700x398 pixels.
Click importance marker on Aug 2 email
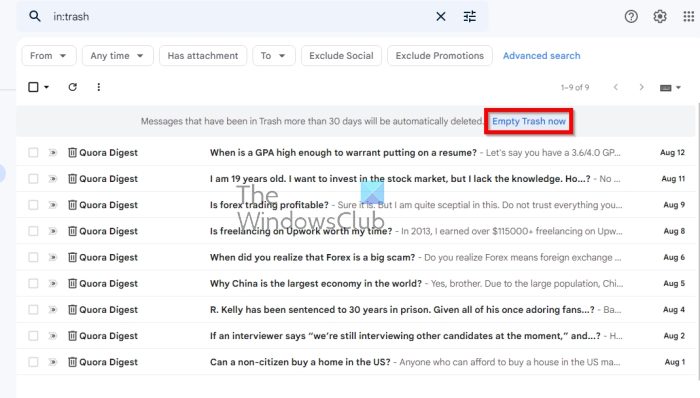pyautogui.click(x=53, y=336)
